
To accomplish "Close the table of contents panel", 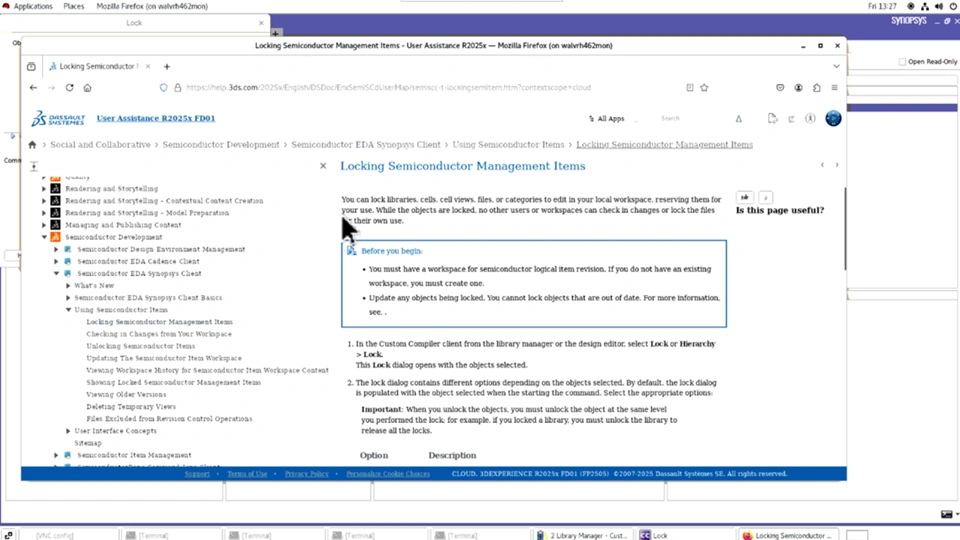I will (323, 166).
